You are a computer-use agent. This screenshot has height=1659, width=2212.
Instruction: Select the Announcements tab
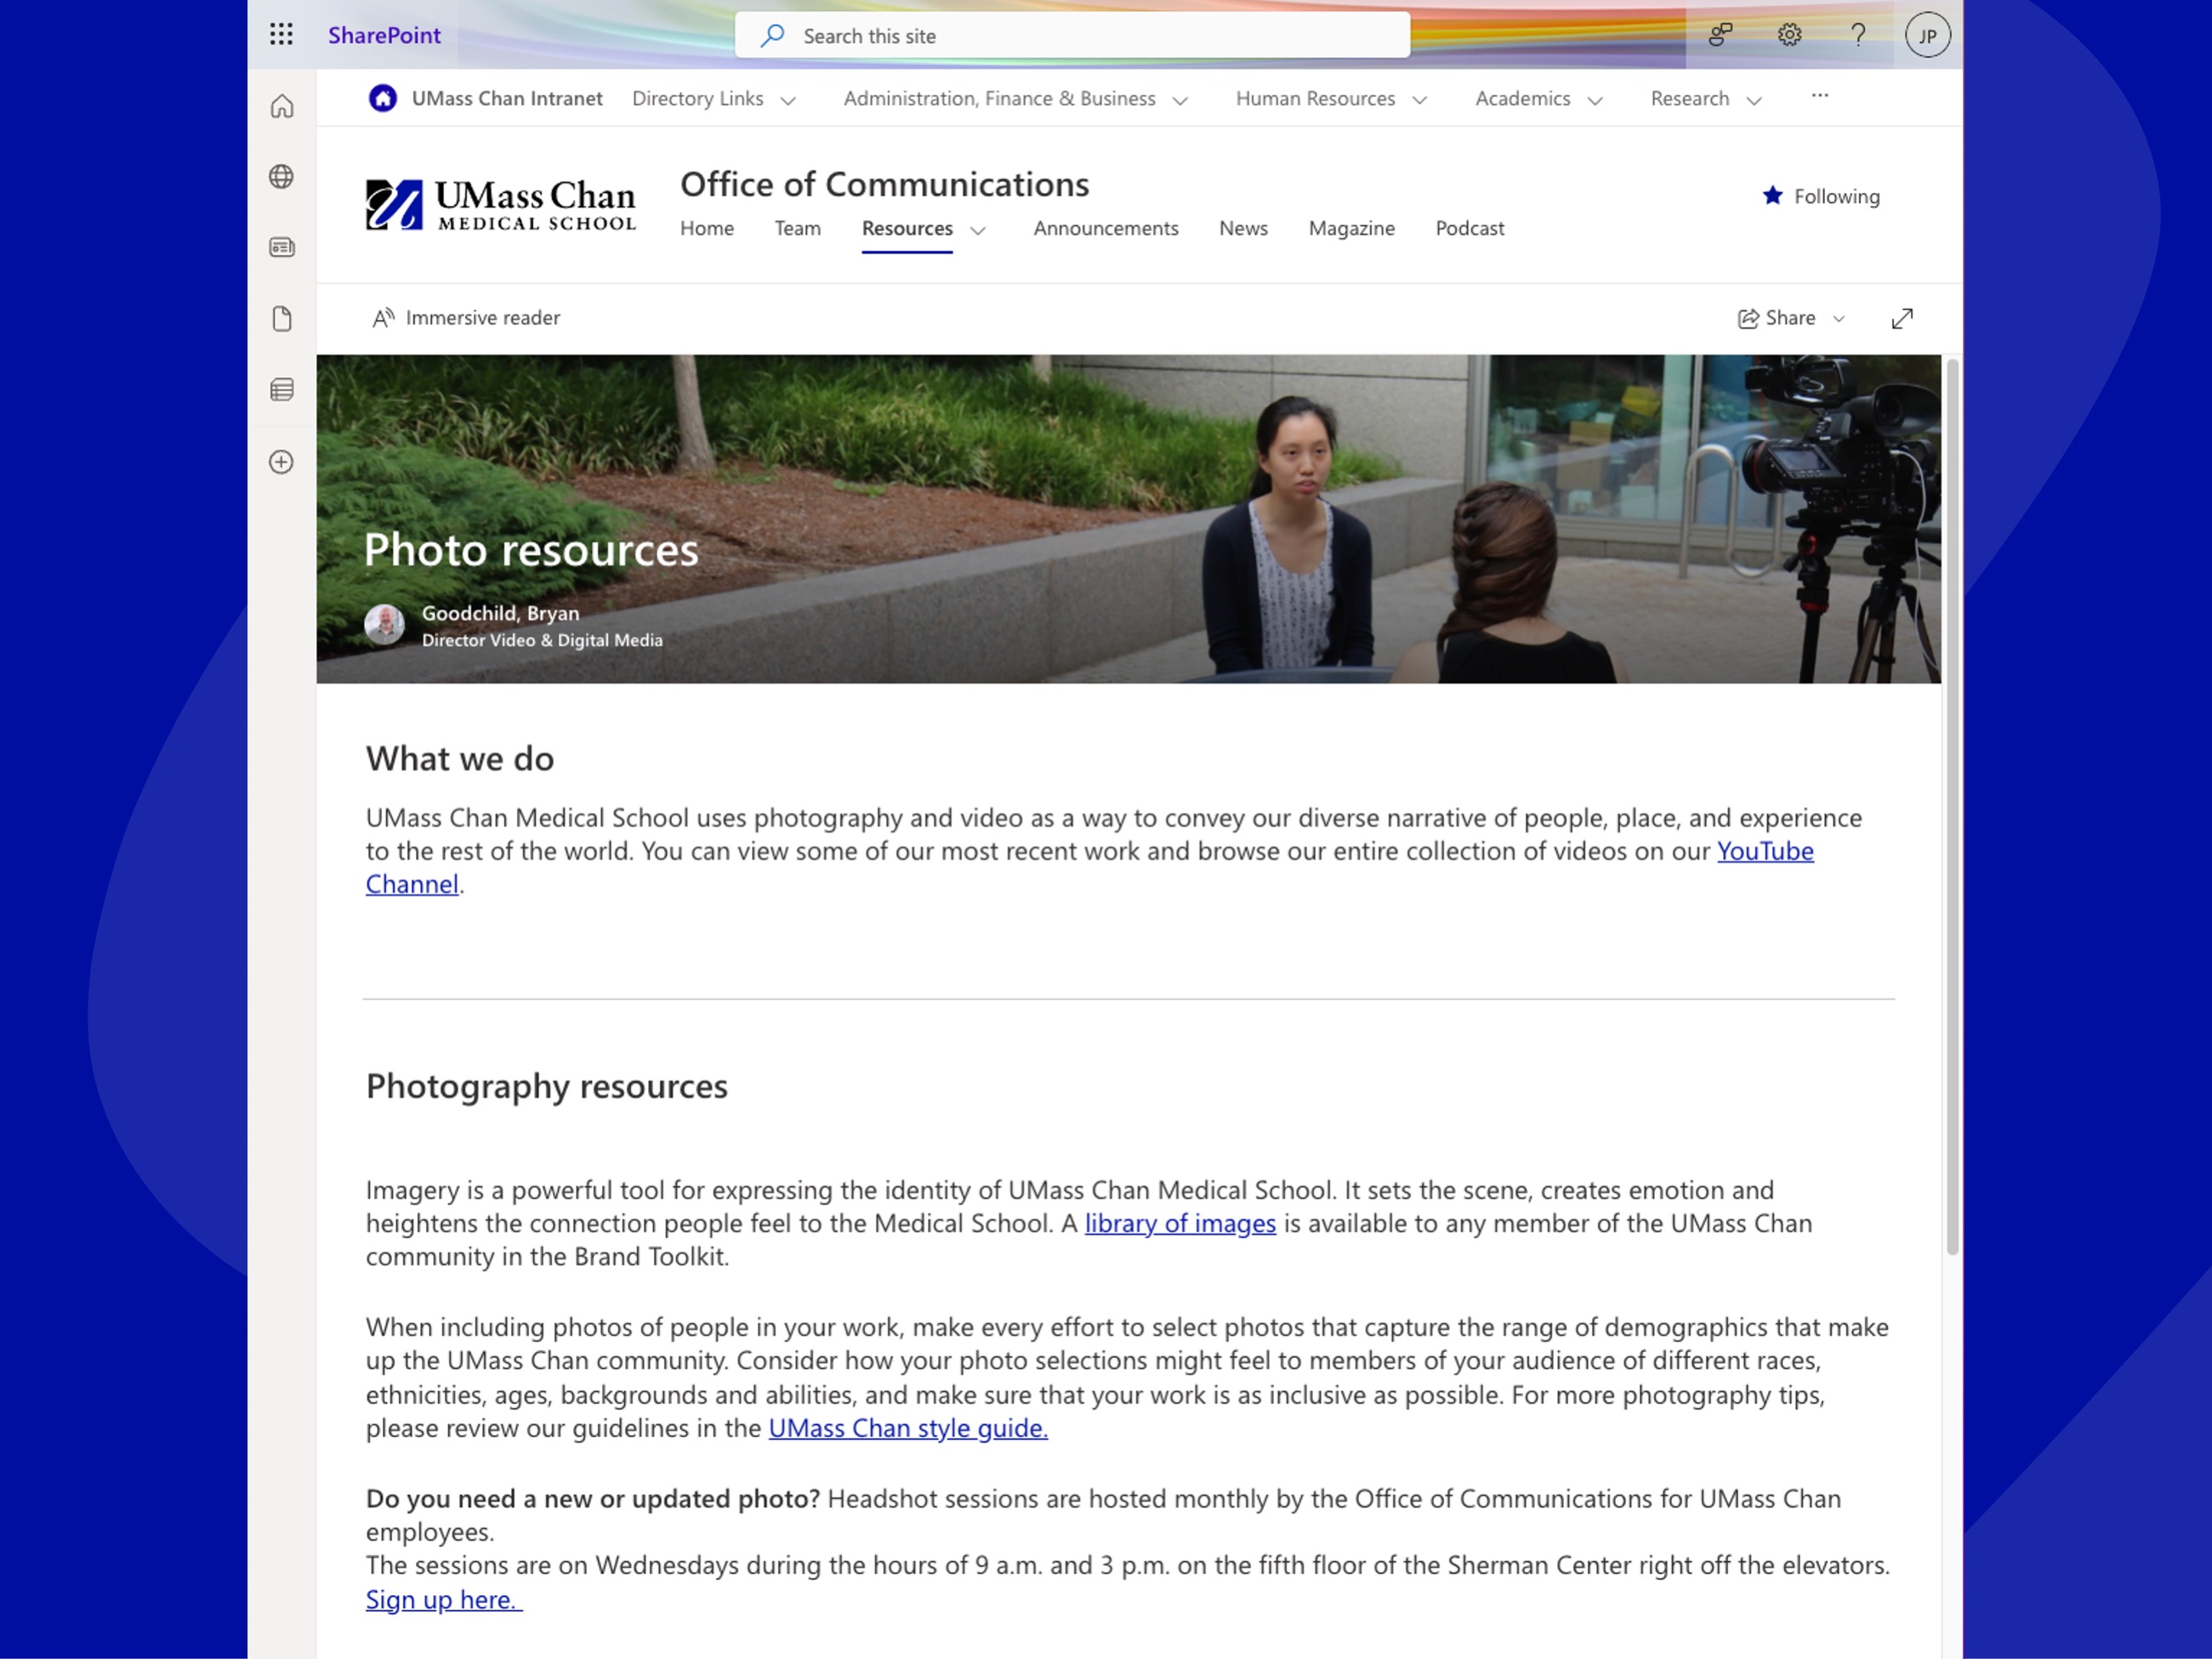[x=1105, y=228]
